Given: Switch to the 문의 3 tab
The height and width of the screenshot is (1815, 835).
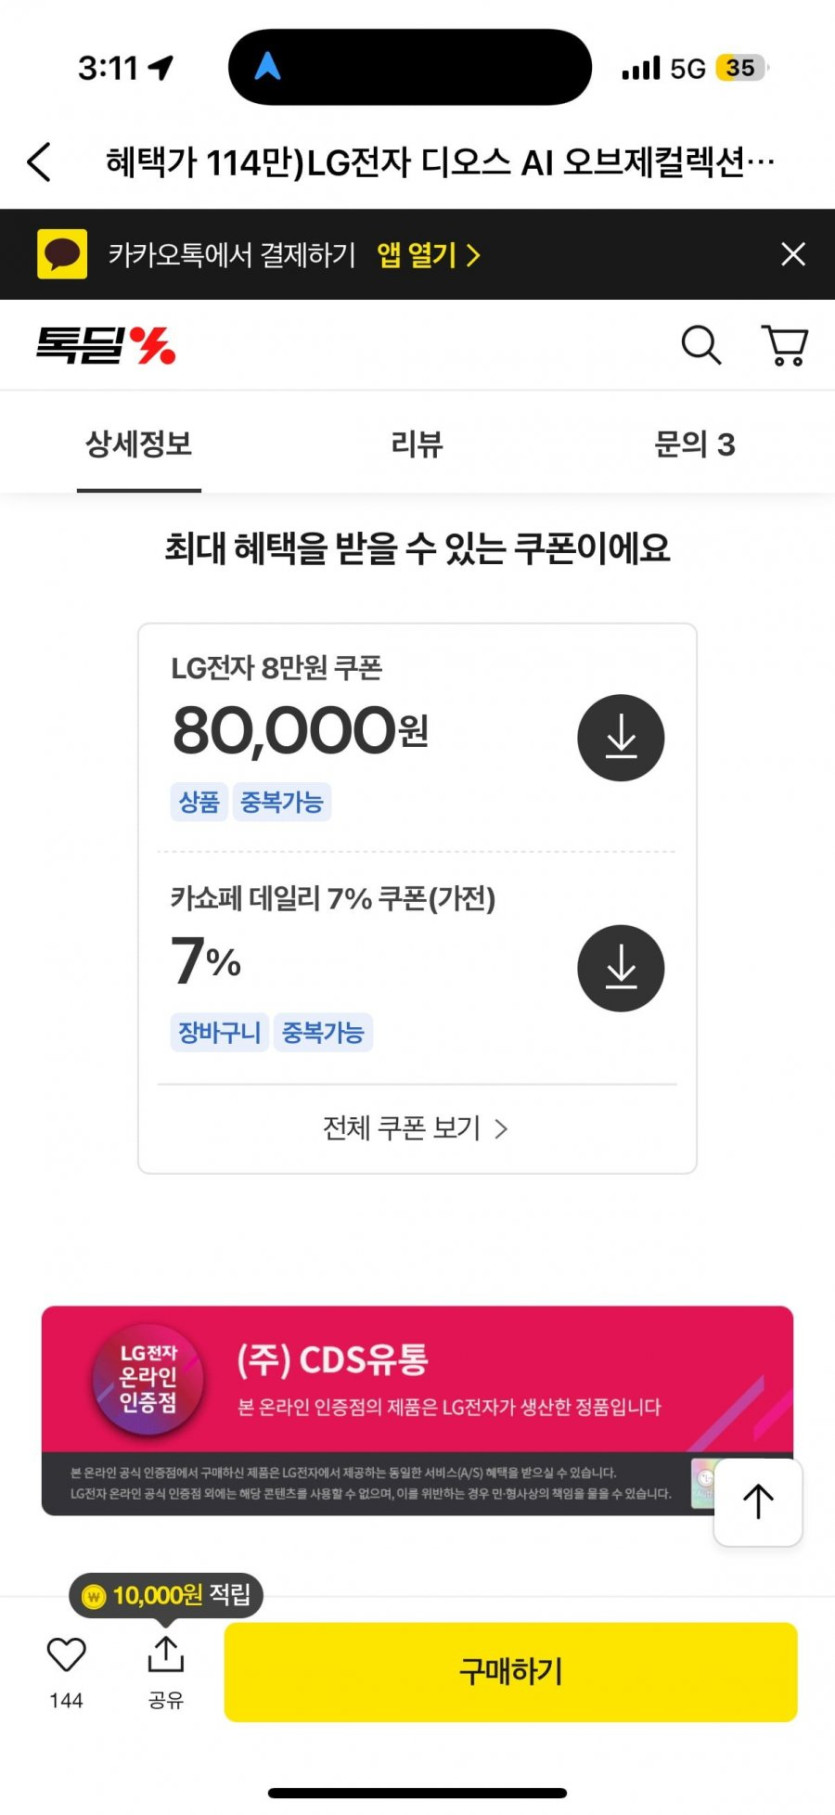Looking at the screenshot, I should [x=694, y=444].
